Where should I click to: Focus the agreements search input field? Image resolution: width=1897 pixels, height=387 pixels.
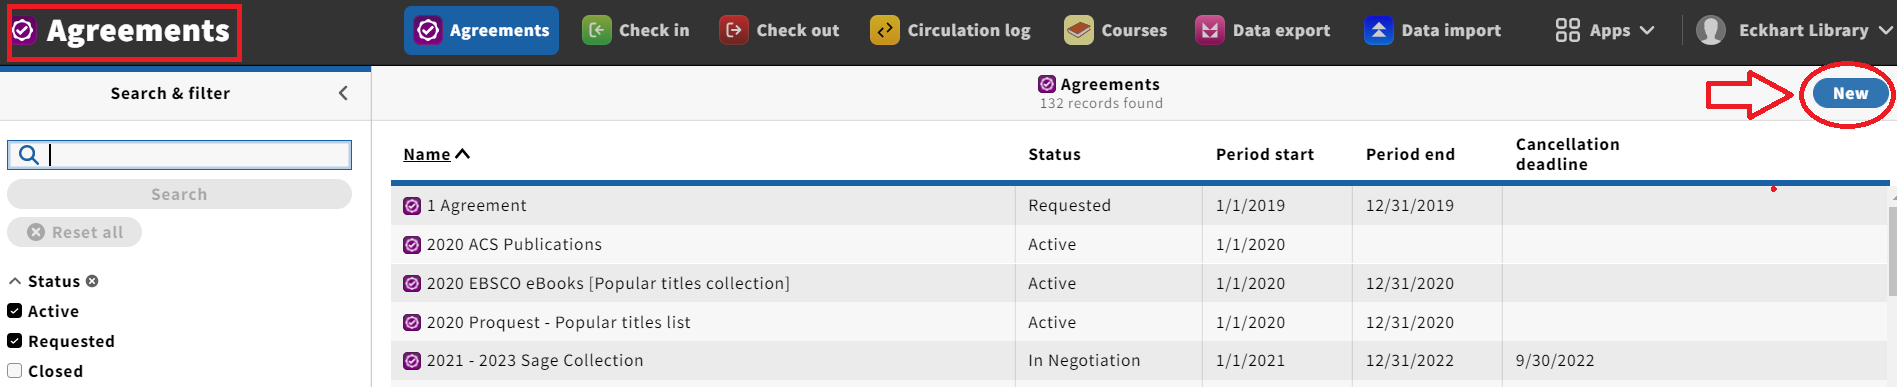click(197, 154)
